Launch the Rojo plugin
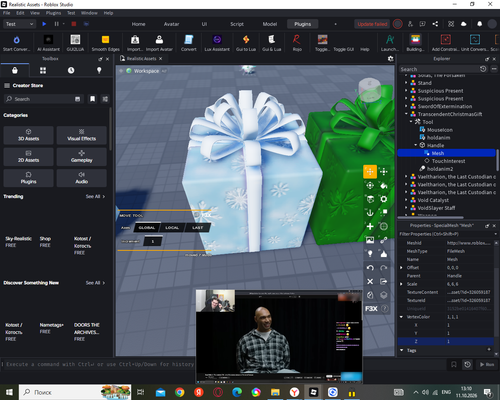This screenshot has width=500, height=400. 297,43
